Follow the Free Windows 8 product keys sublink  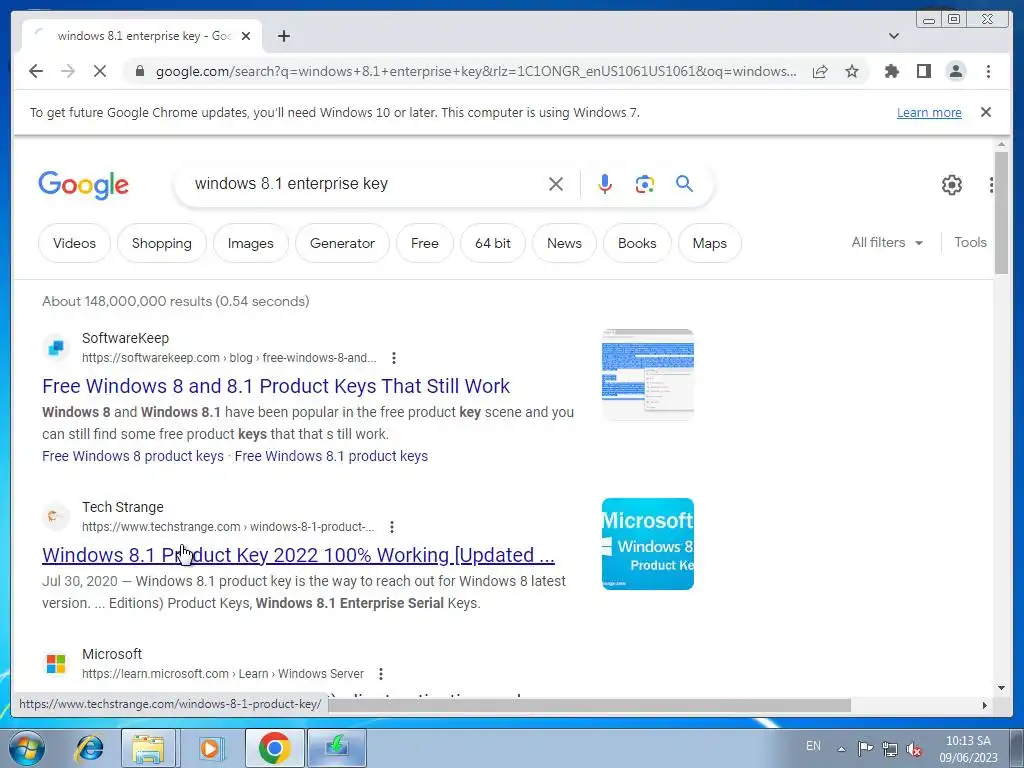(133, 456)
